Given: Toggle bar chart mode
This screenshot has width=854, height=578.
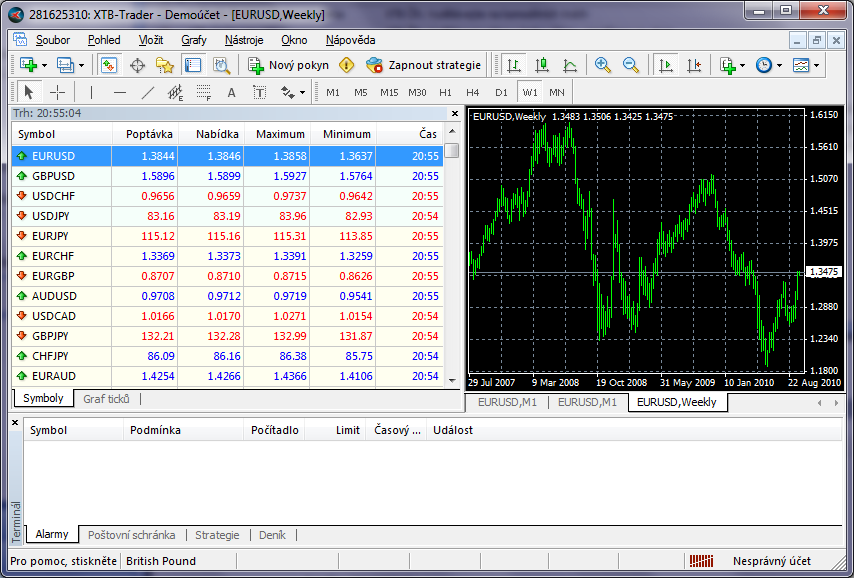Looking at the screenshot, I should click(513, 65).
